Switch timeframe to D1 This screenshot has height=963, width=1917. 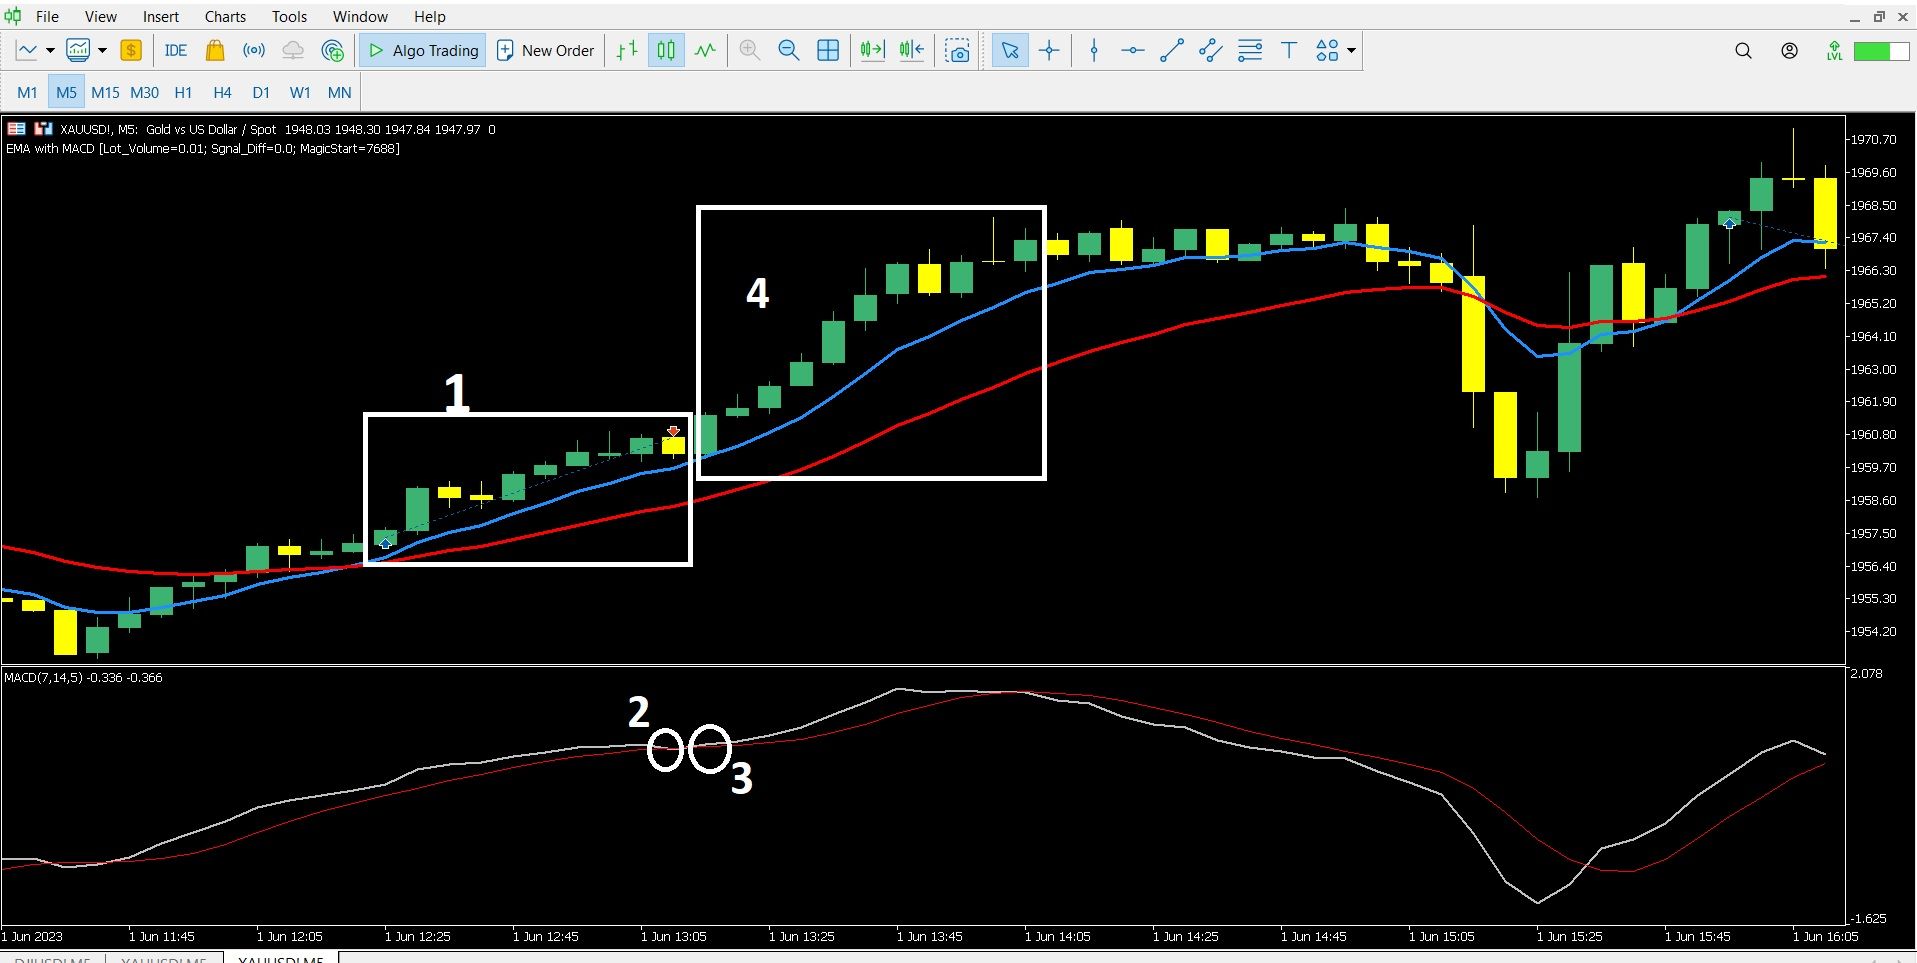point(261,92)
